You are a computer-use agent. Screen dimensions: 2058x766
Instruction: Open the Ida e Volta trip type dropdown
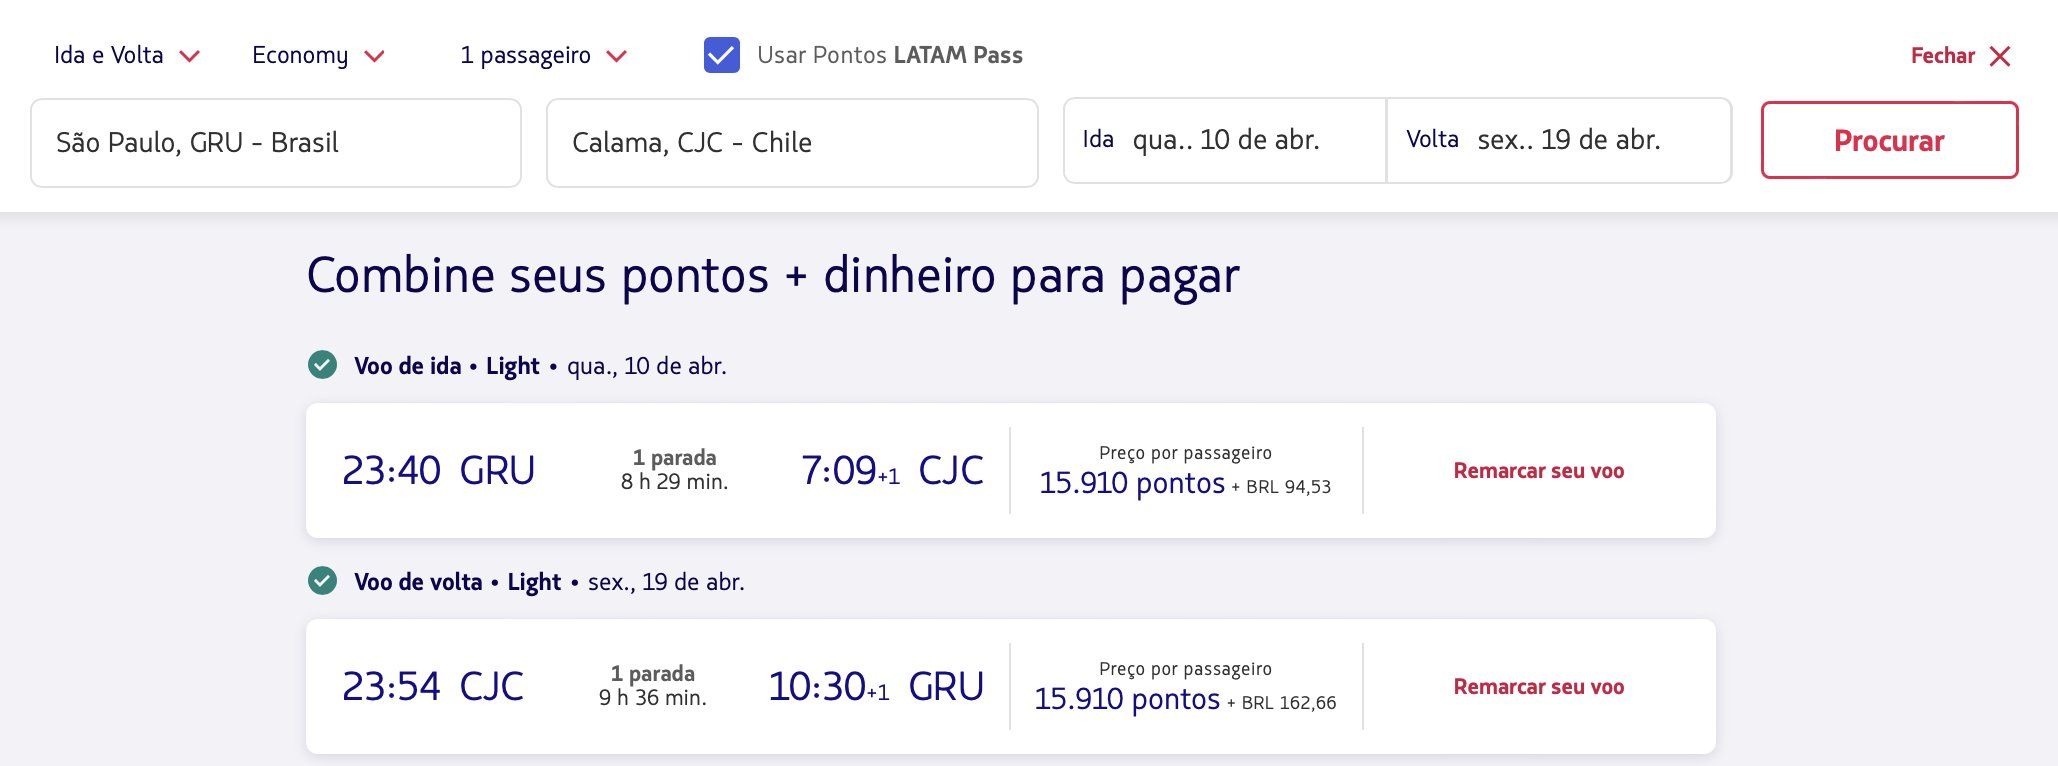tap(127, 55)
